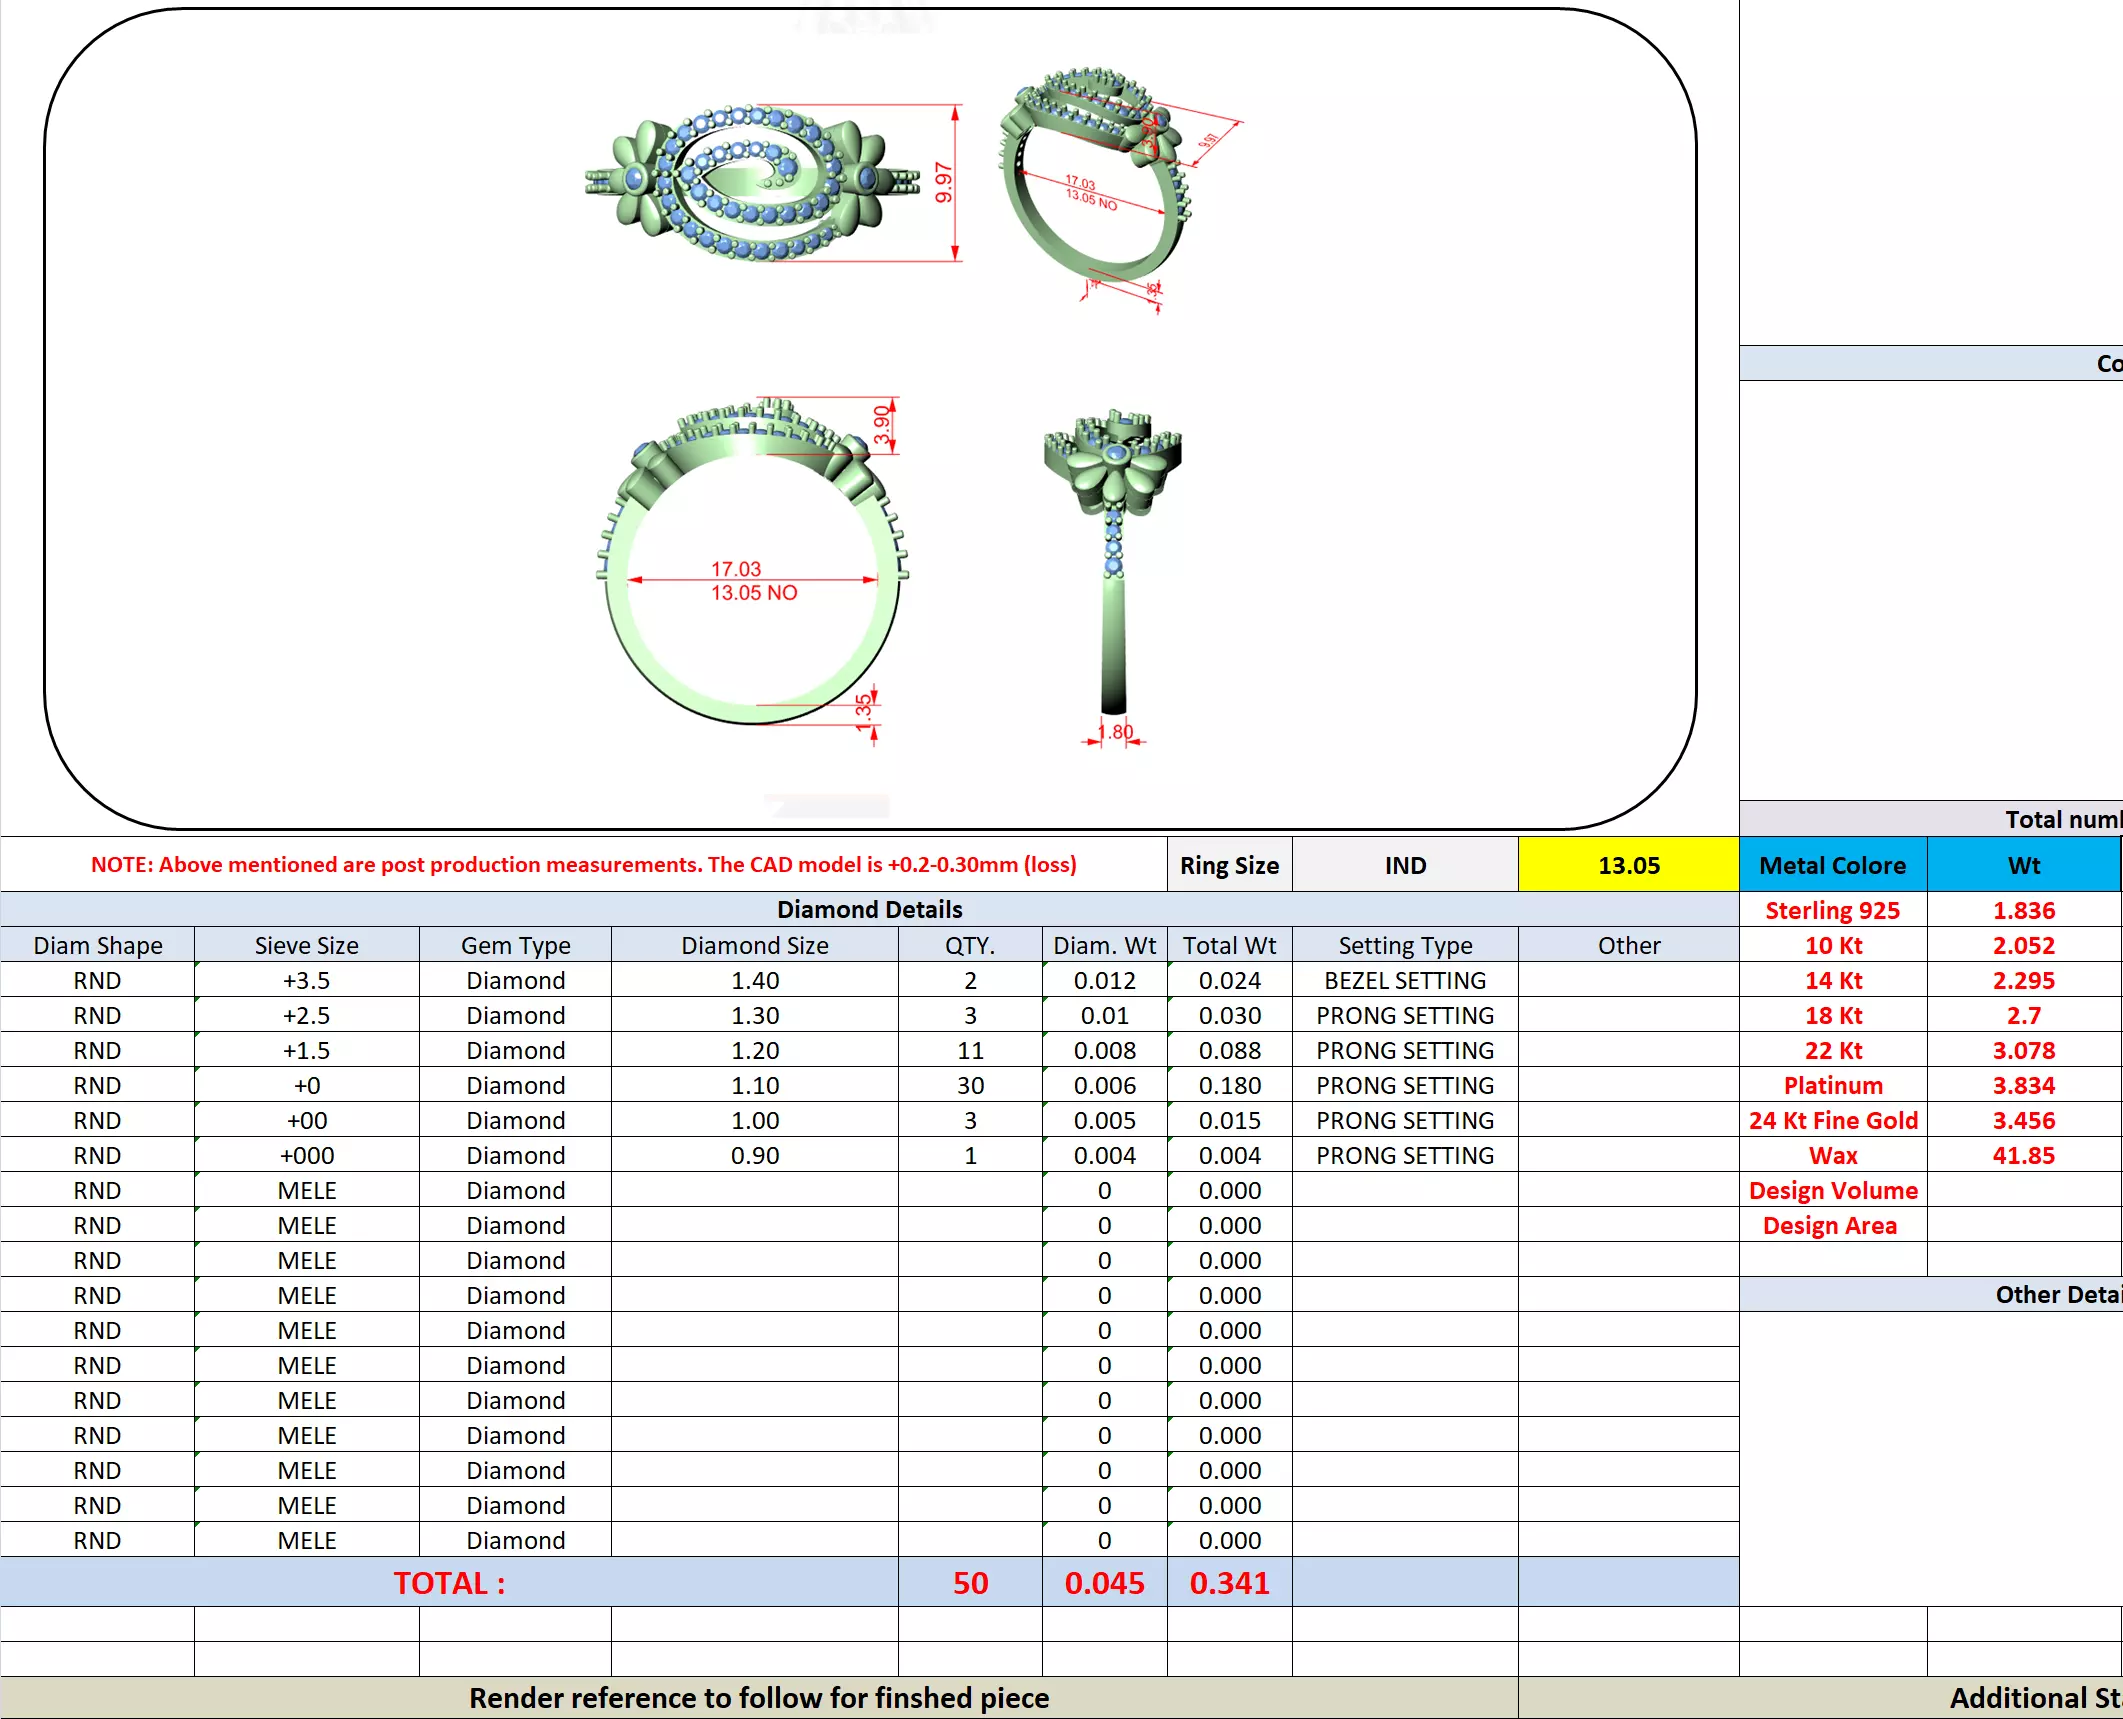Select the yellow ring size cell 13.05
This screenshot has width=2123, height=1719.
tap(1628, 865)
